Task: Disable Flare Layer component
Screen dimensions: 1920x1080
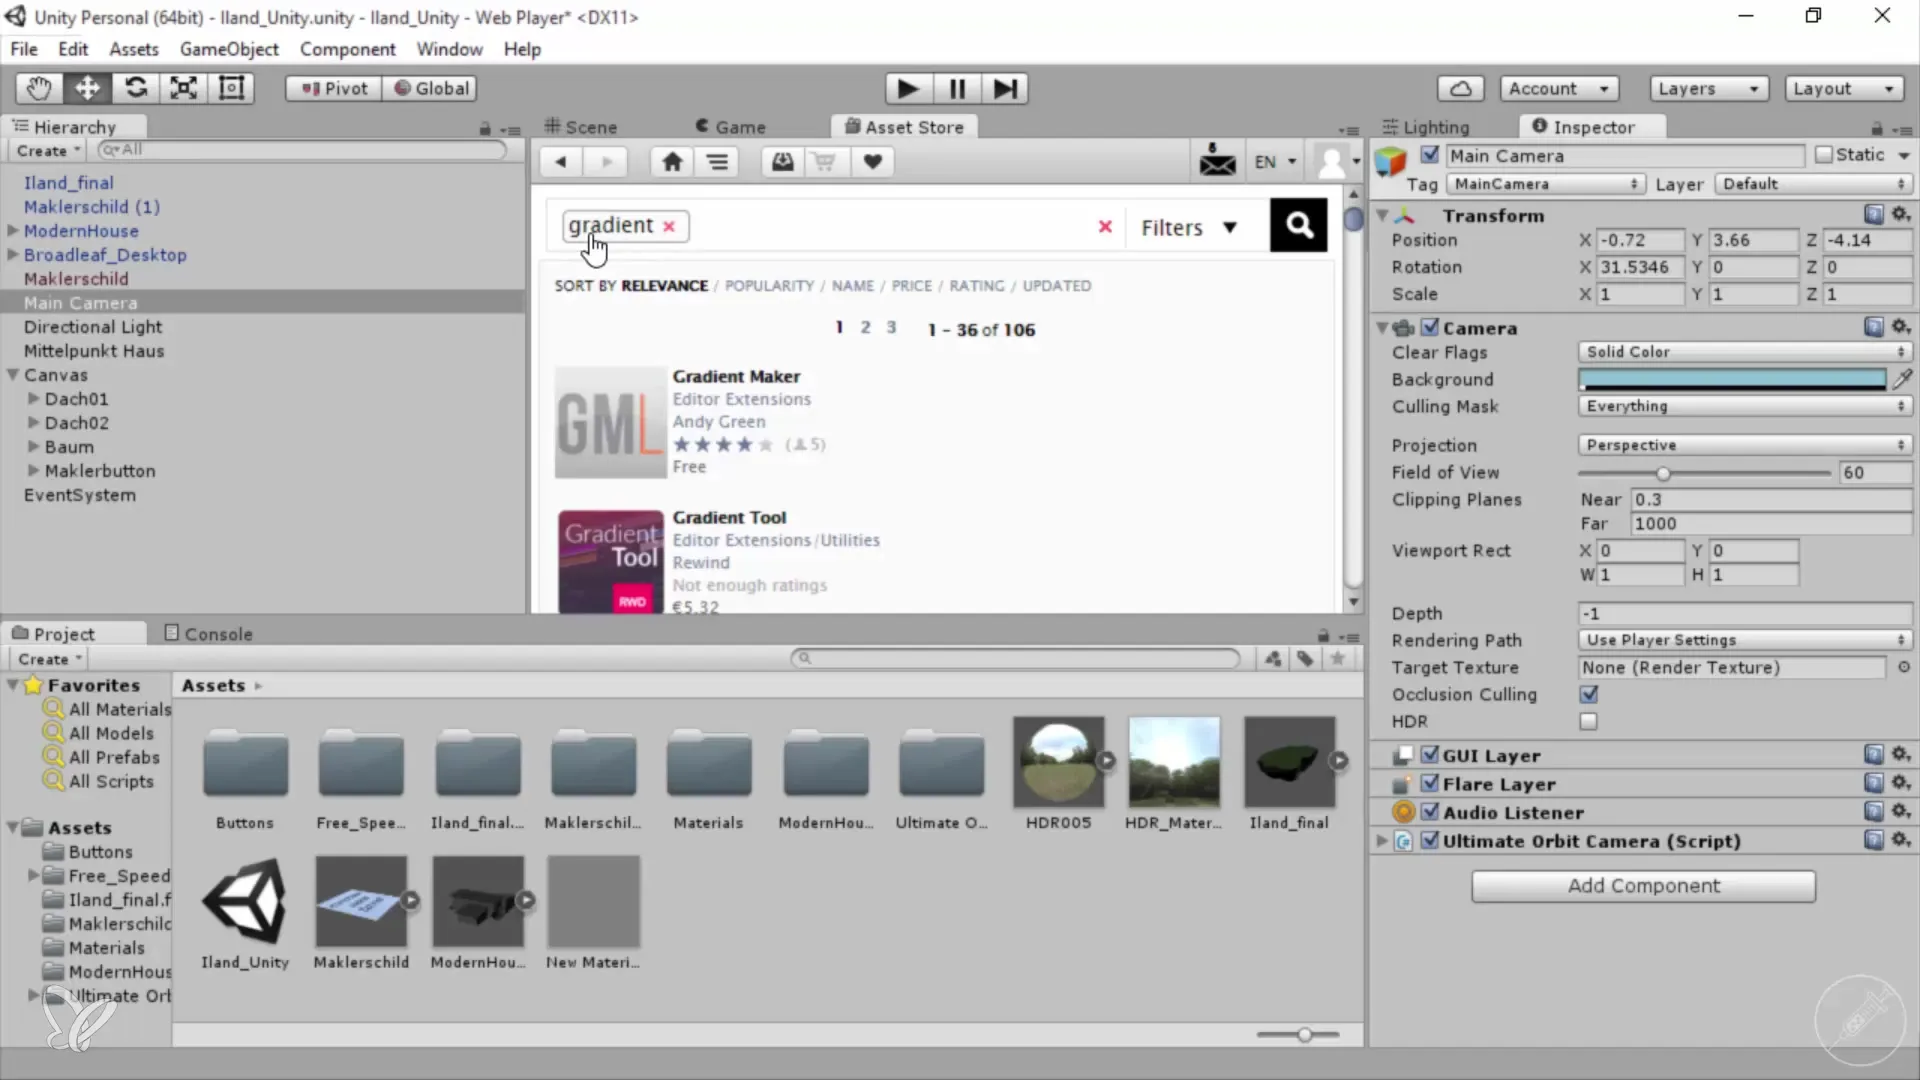Action: coord(1430,783)
